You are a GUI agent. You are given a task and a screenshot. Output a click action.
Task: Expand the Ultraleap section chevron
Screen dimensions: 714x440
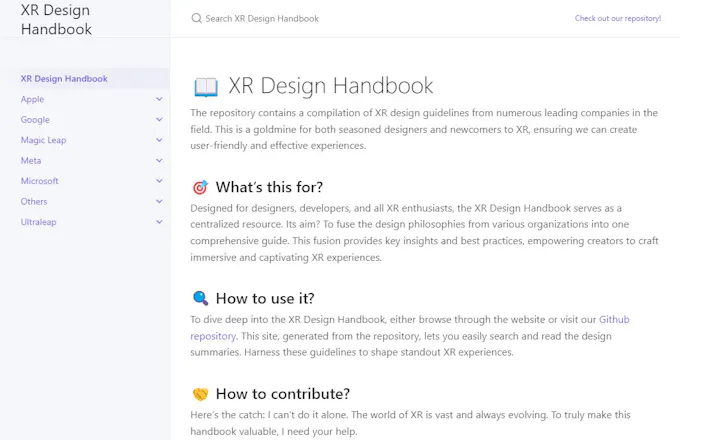click(x=159, y=222)
